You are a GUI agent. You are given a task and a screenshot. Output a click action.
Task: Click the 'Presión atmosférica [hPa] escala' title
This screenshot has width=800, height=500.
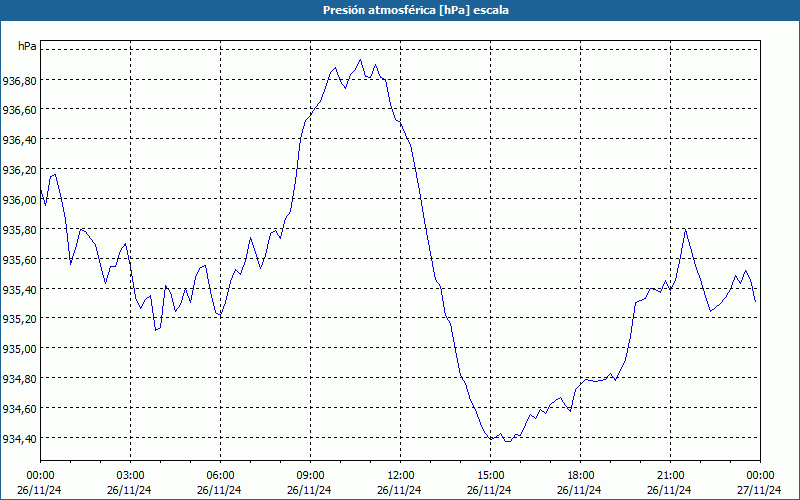coord(416,10)
